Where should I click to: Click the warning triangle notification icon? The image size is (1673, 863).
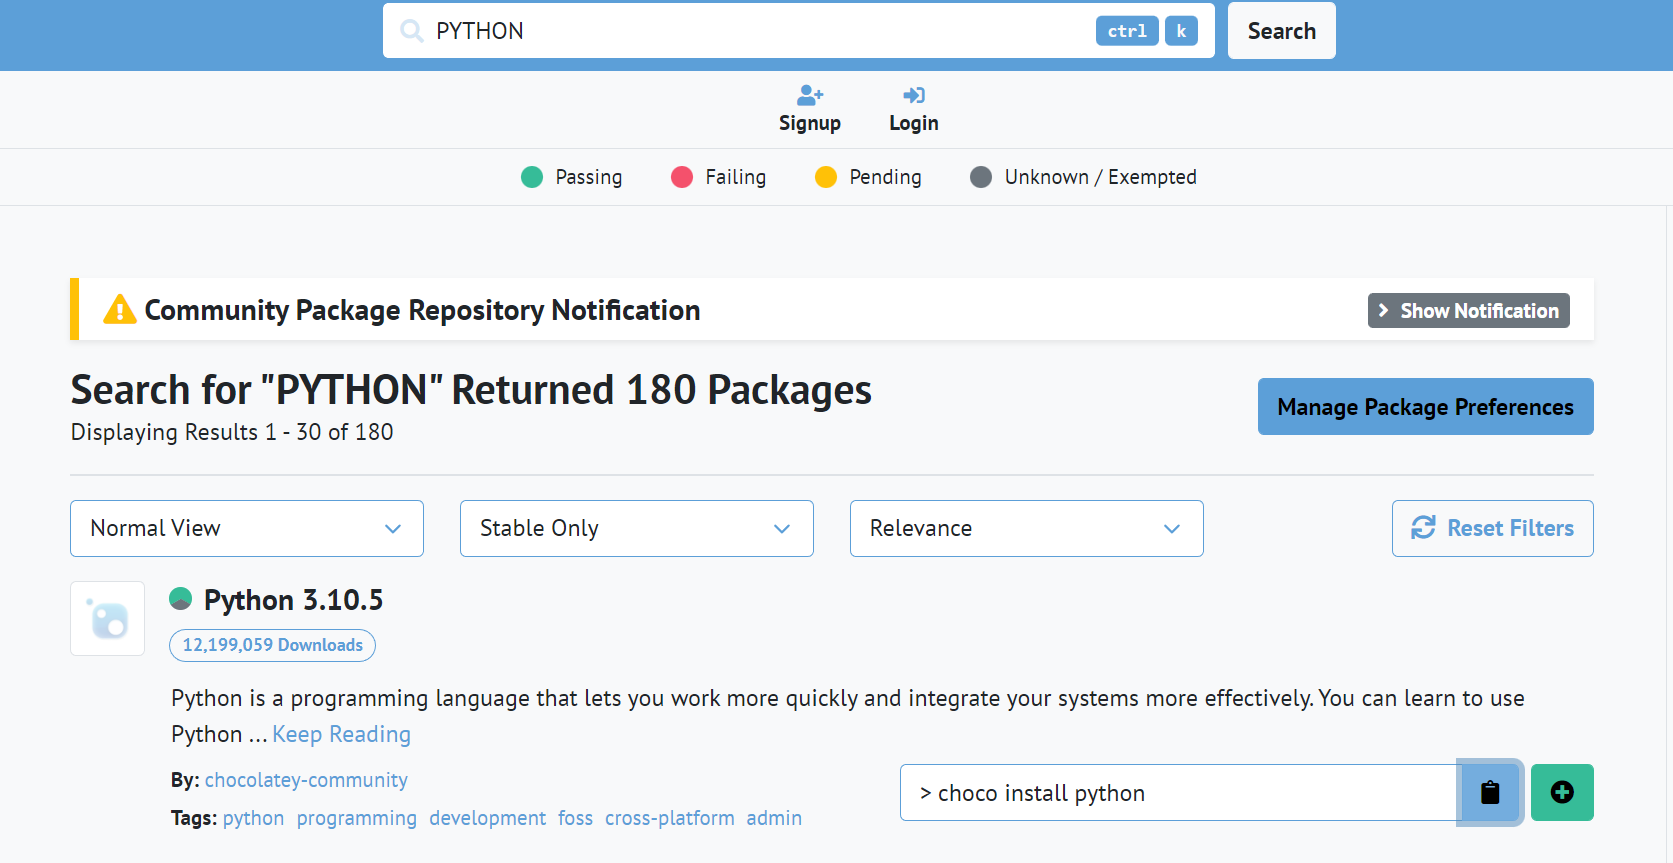tap(120, 310)
